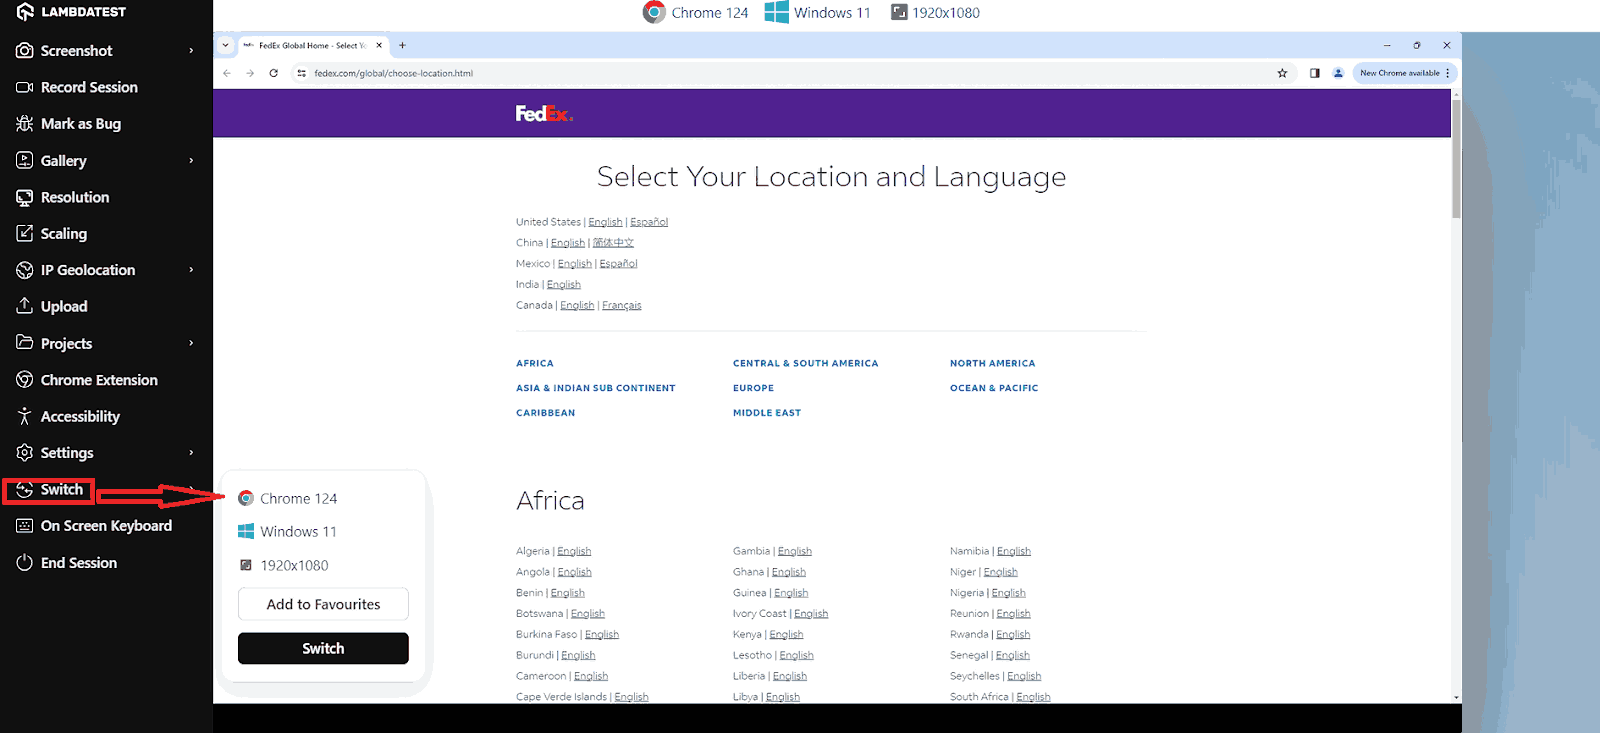Click the LambdaTest logo icon

pyautogui.click(x=25, y=12)
